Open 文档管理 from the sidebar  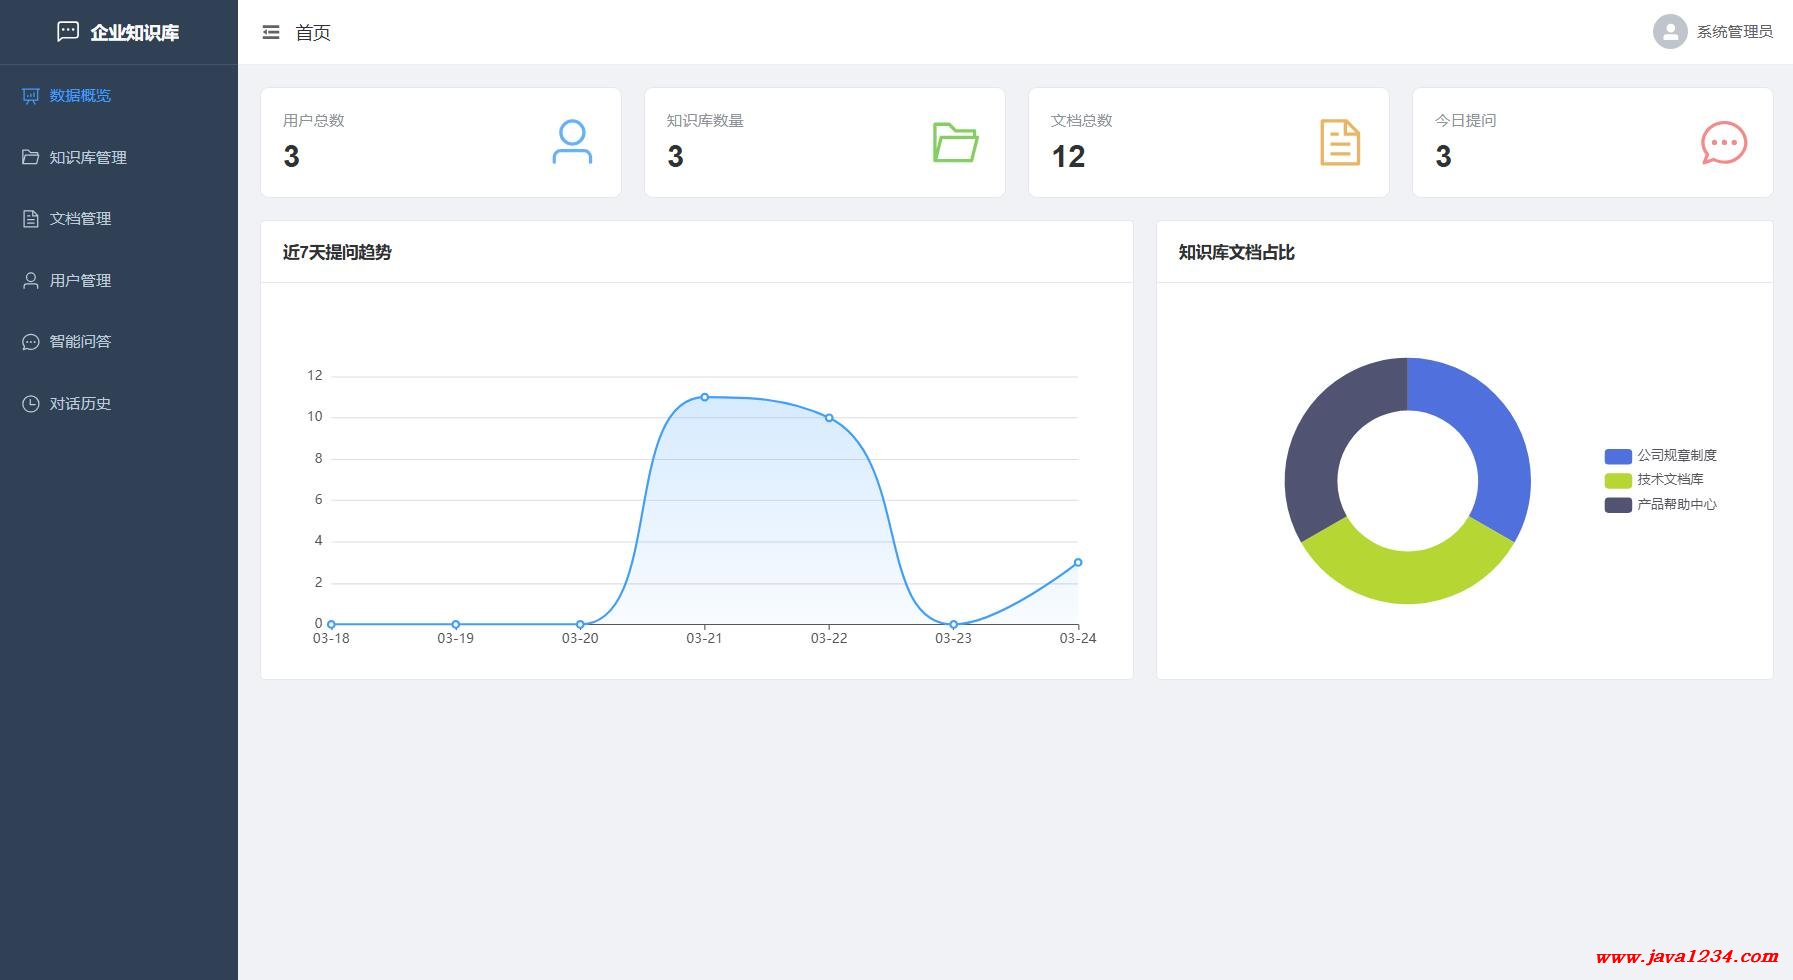tap(80, 219)
